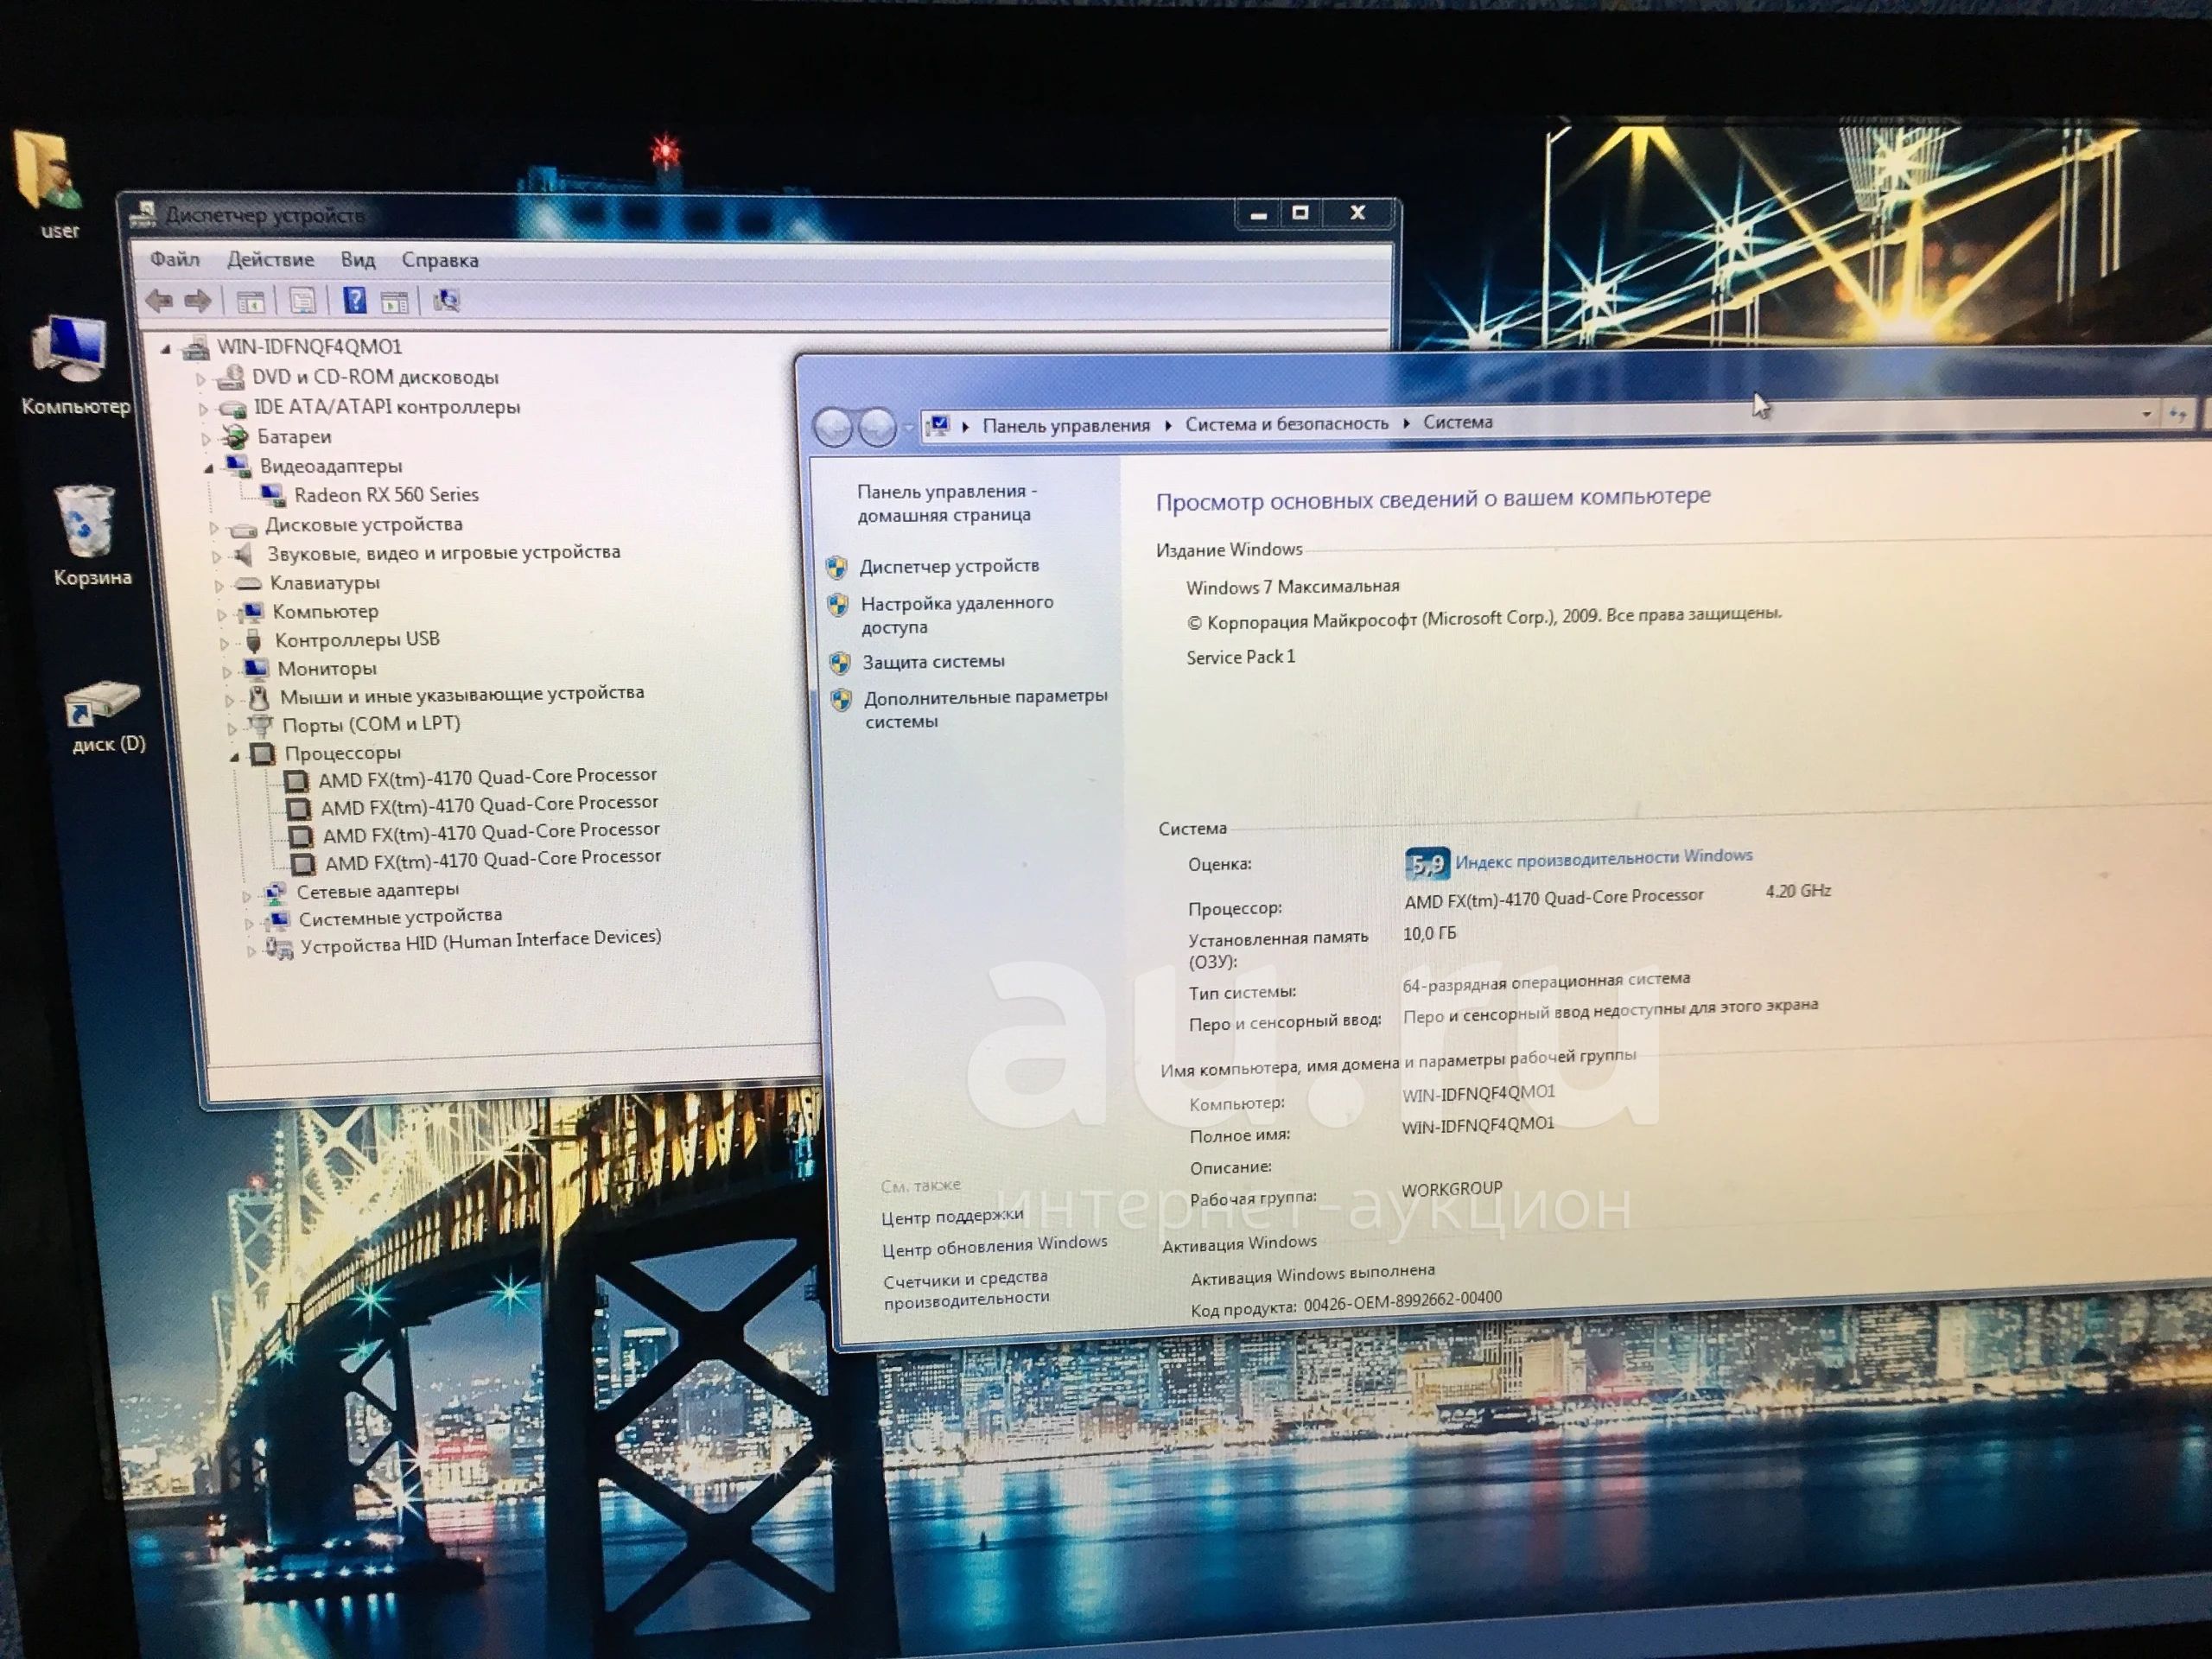2212x1659 pixels.
Task: Open Настройка удаленного доступа link
Action: [x=957, y=614]
